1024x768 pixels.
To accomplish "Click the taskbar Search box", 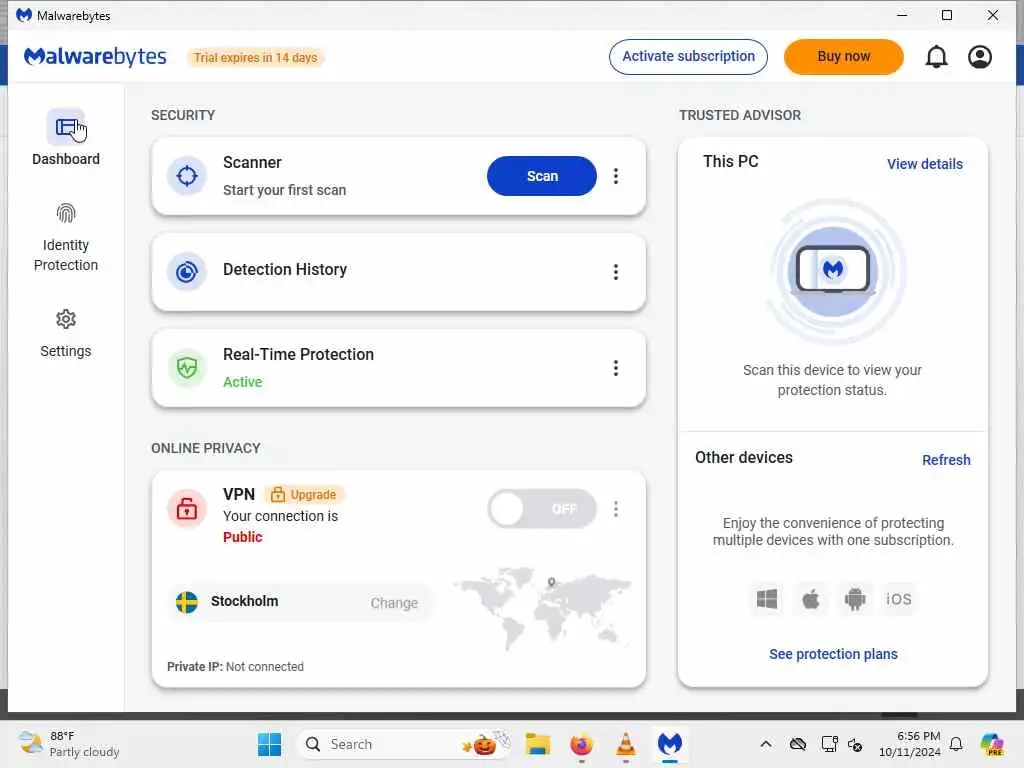I will point(404,744).
